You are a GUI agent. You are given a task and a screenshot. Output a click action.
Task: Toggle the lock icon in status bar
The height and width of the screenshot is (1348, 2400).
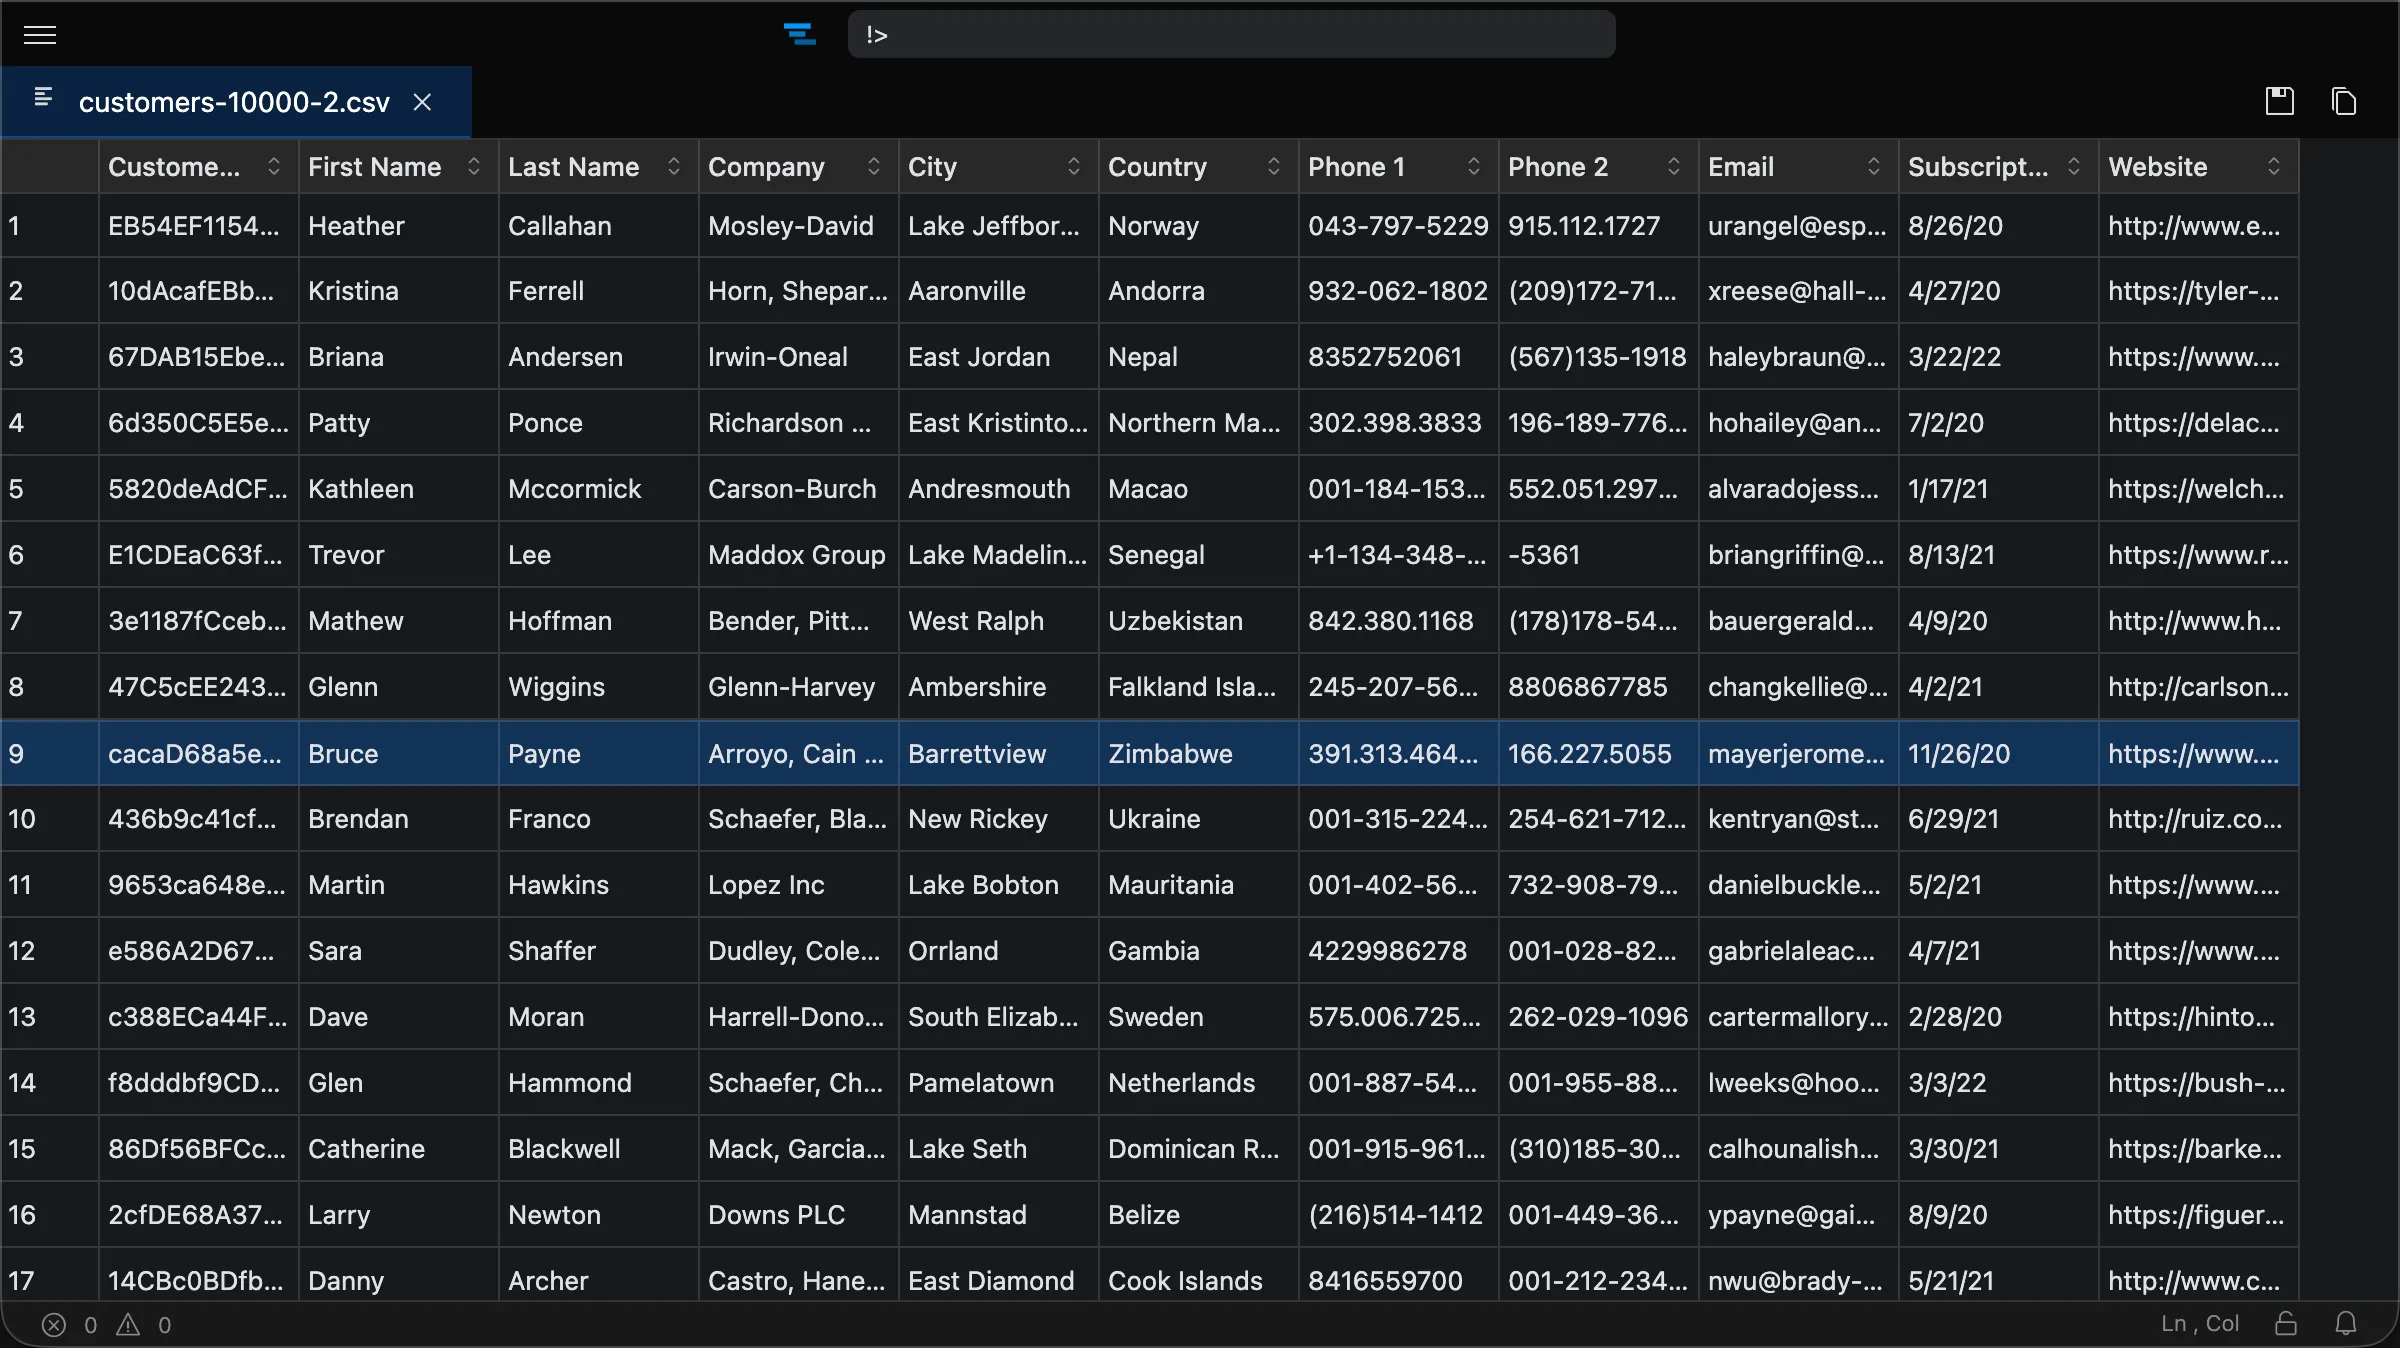tap(2286, 1324)
